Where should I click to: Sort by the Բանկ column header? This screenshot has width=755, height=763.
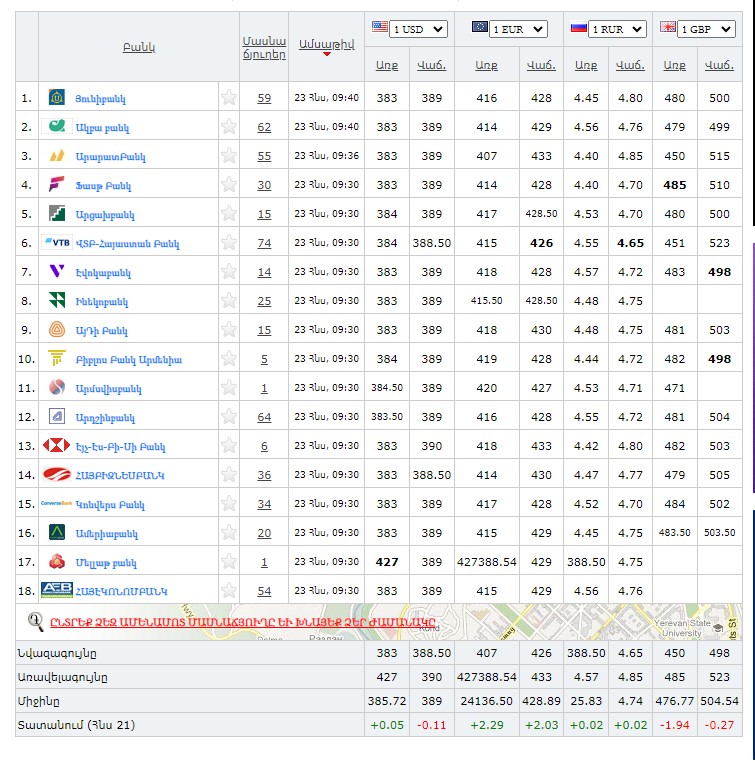(x=139, y=47)
